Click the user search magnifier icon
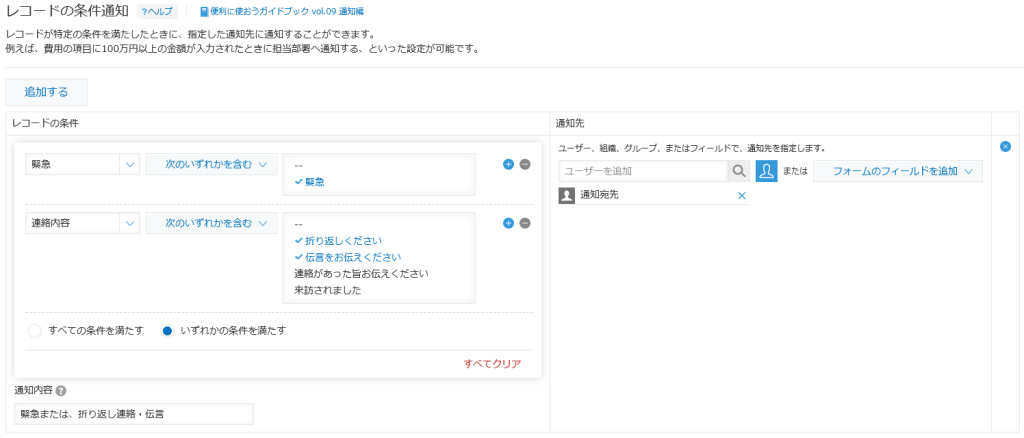 pos(739,171)
